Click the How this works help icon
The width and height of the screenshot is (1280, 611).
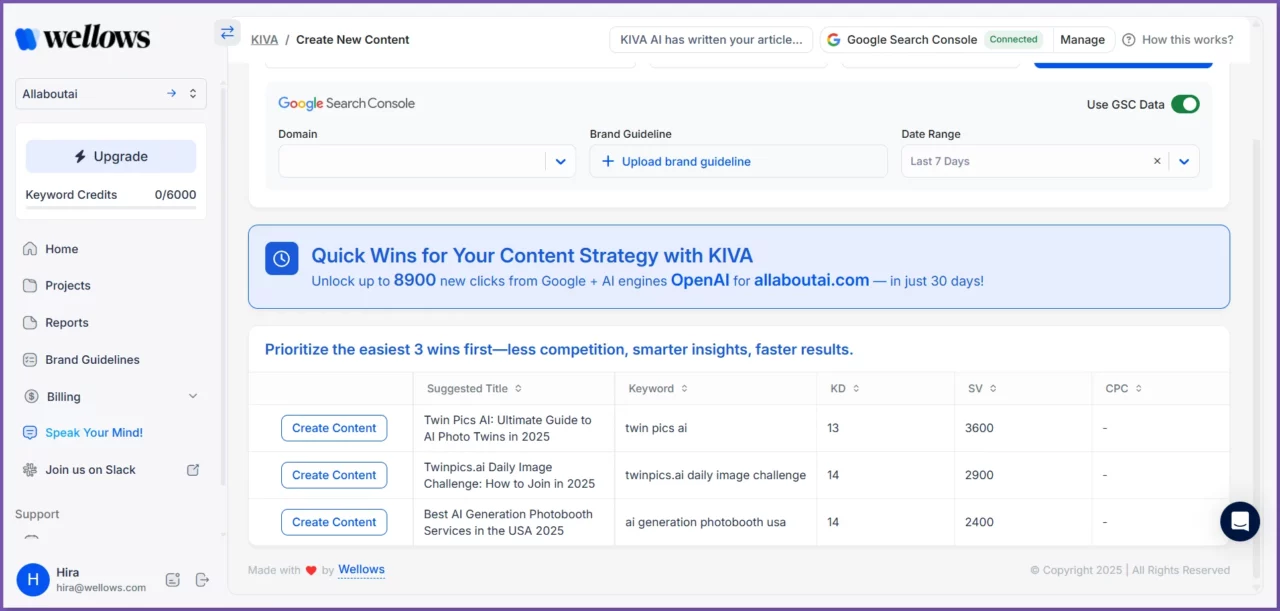(1129, 40)
